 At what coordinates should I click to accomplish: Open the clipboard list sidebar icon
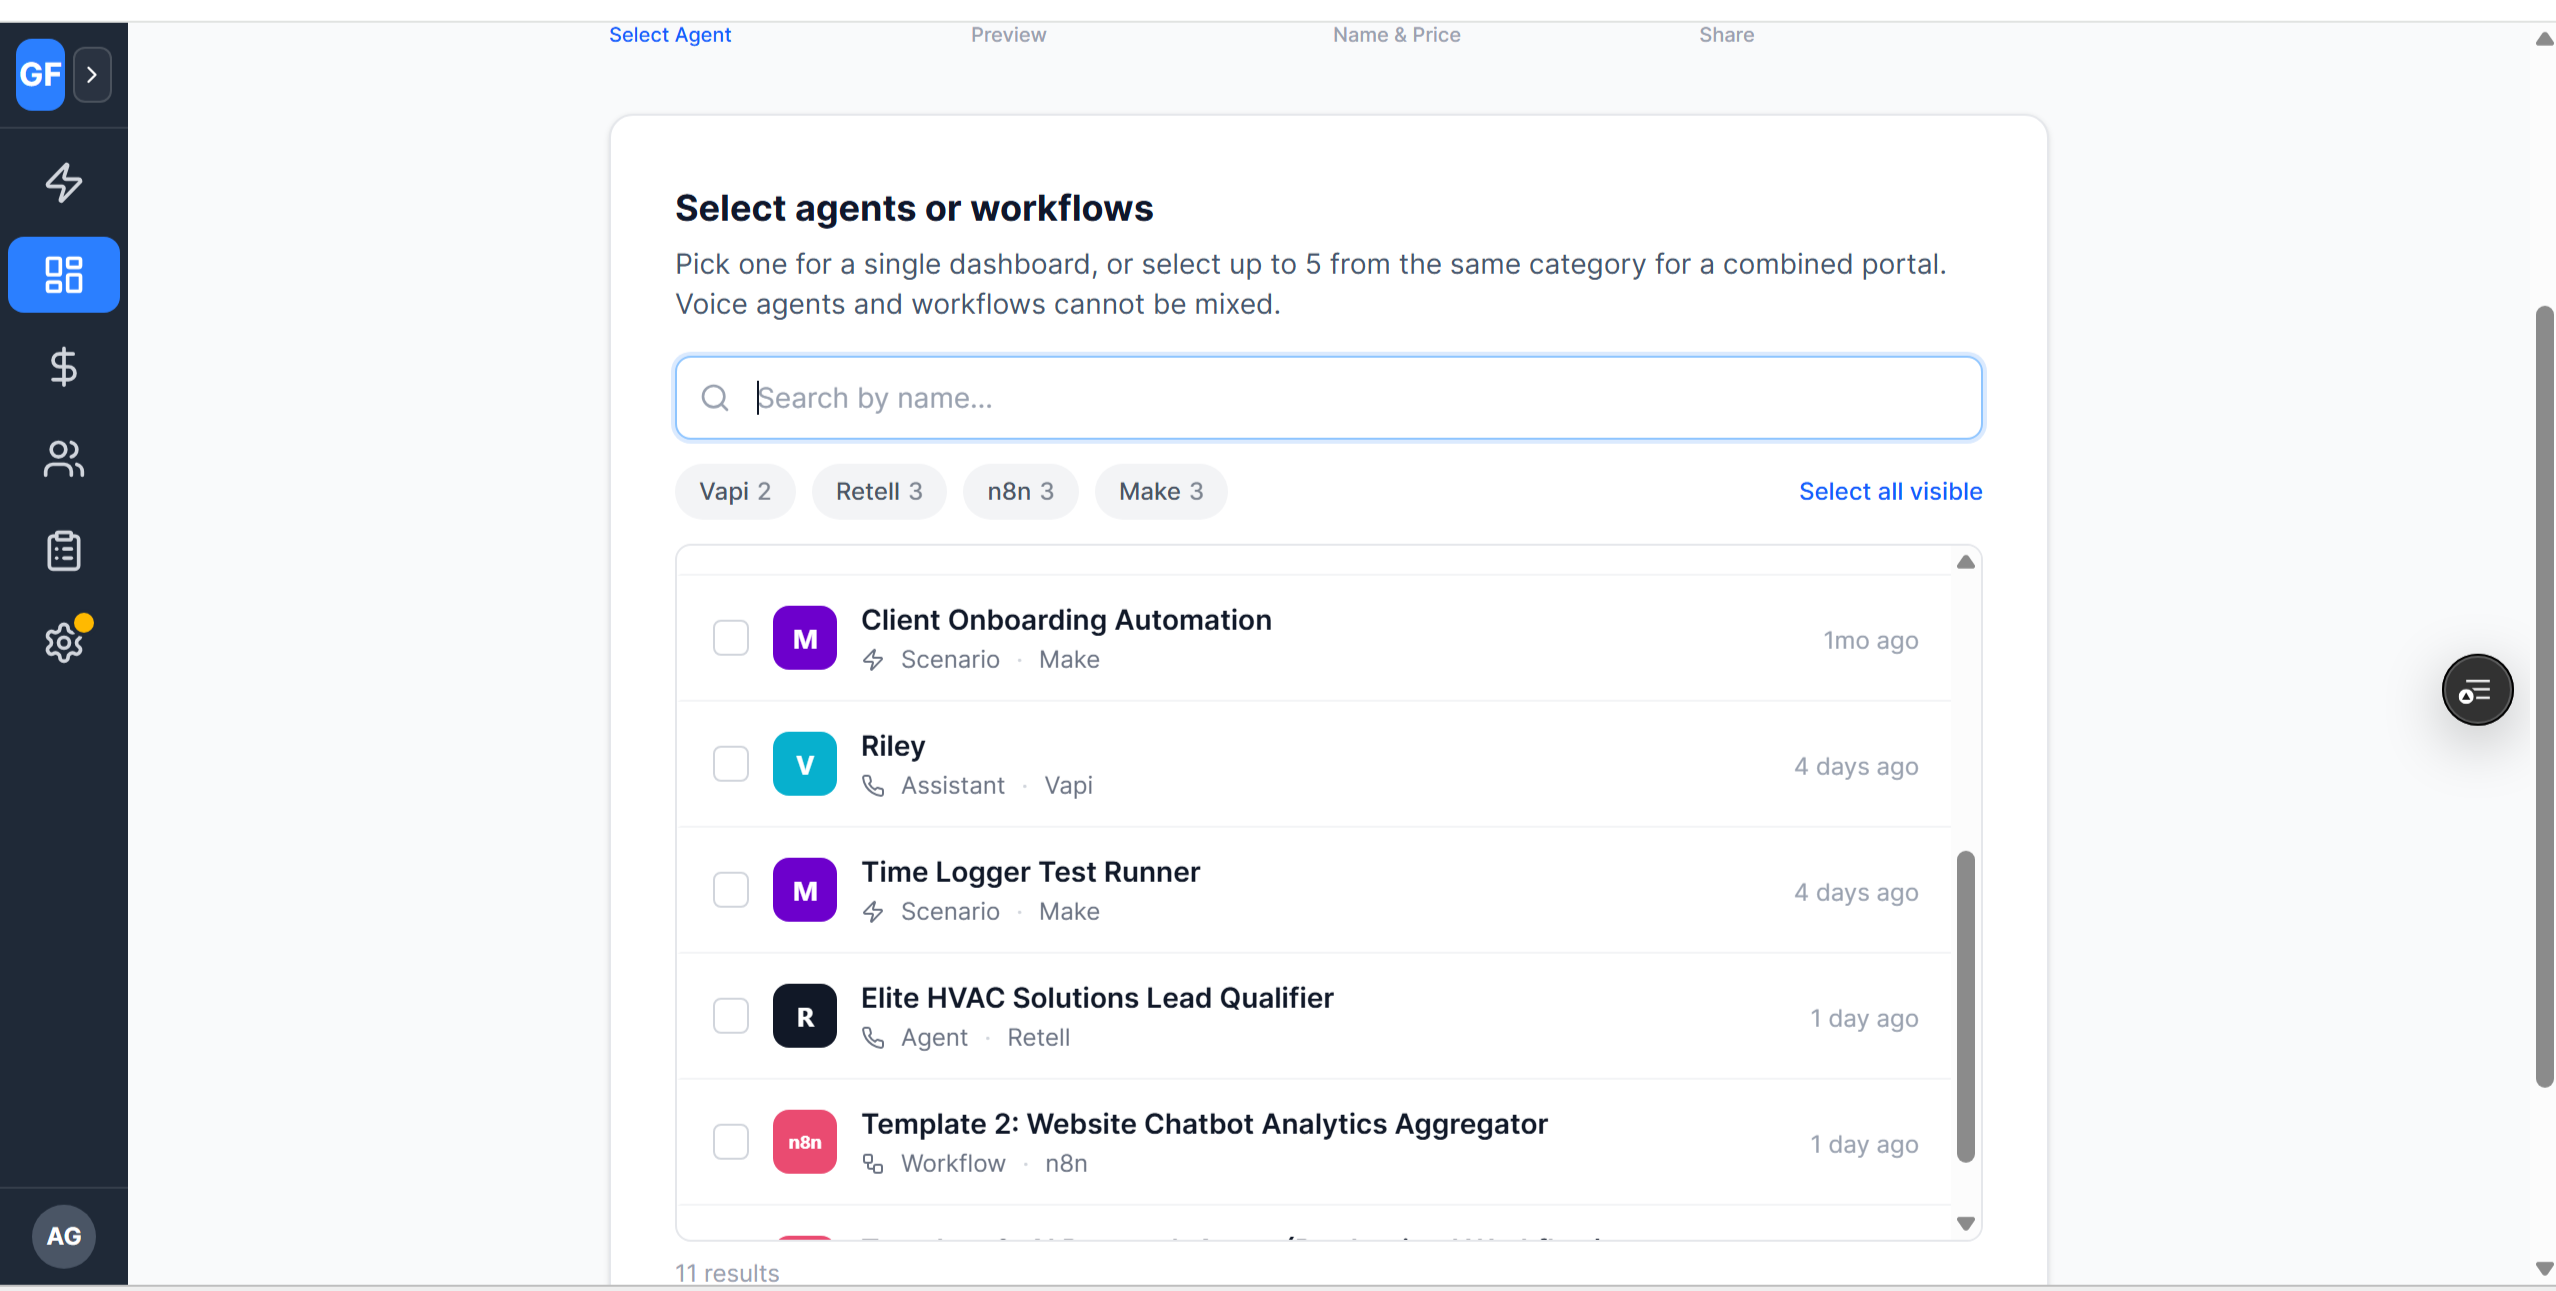64,551
